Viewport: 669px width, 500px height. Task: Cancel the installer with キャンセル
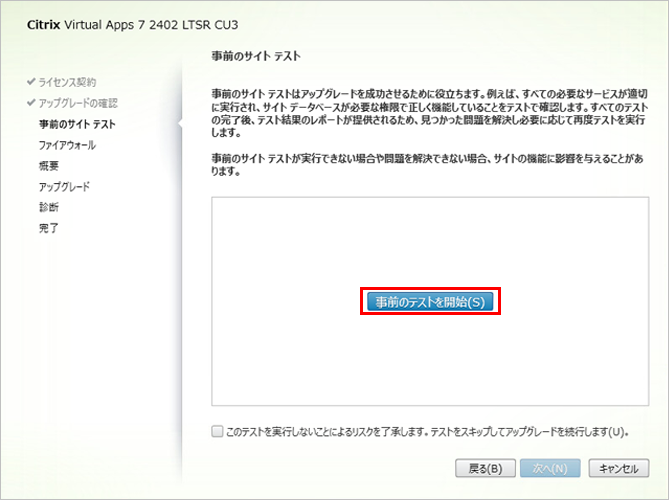619,468
